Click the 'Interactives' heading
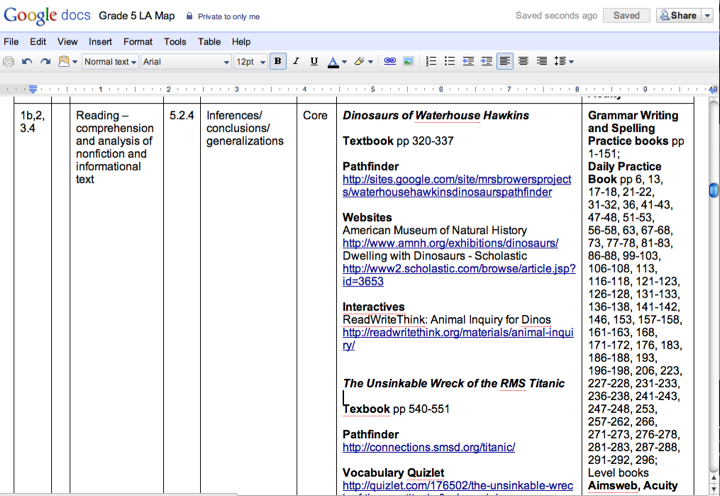720x496 pixels. tap(373, 307)
